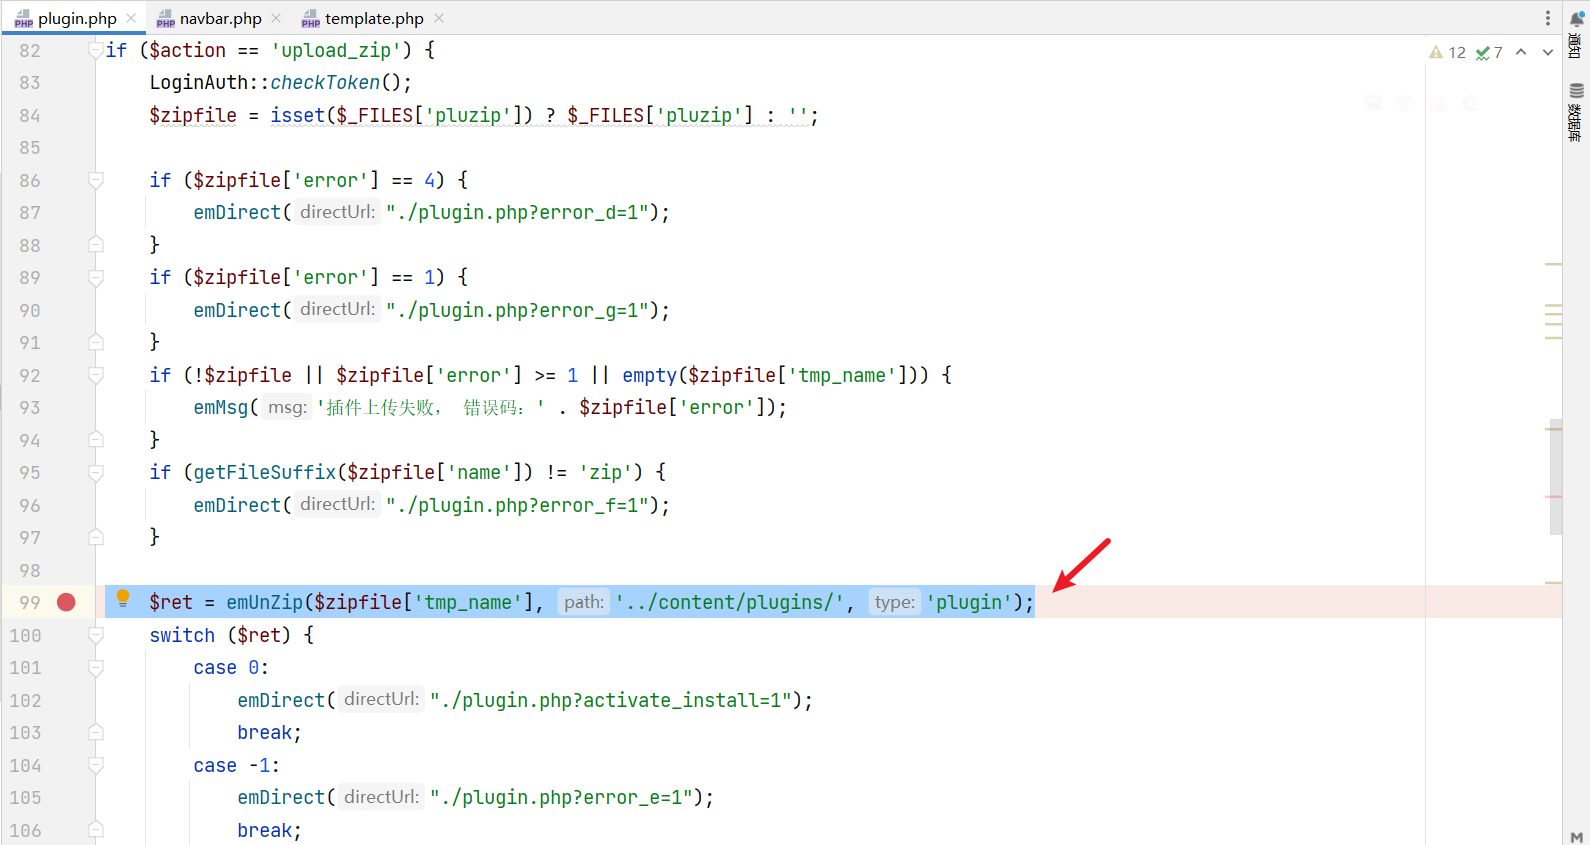Close the template.php tab
Viewport: 1590px width, 845px height.
tap(439, 18)
